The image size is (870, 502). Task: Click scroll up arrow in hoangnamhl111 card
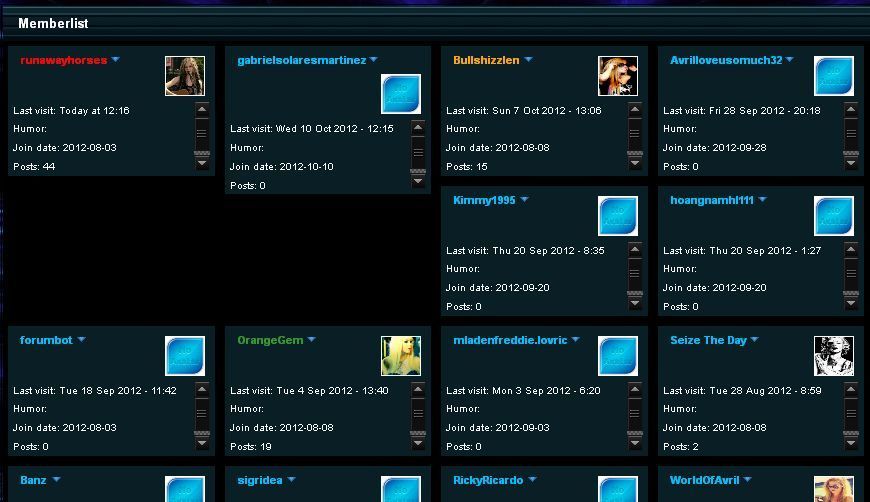pyautogui.click(x=851, y=250)
